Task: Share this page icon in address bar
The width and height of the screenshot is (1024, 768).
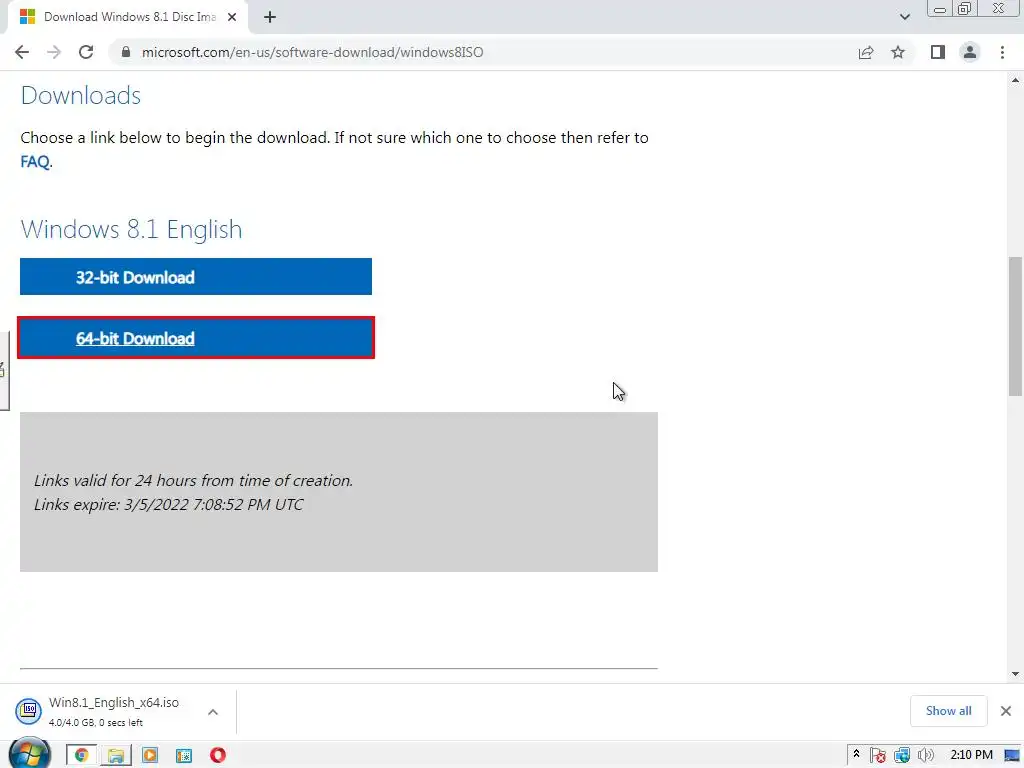Action: [x=866, y=52]
